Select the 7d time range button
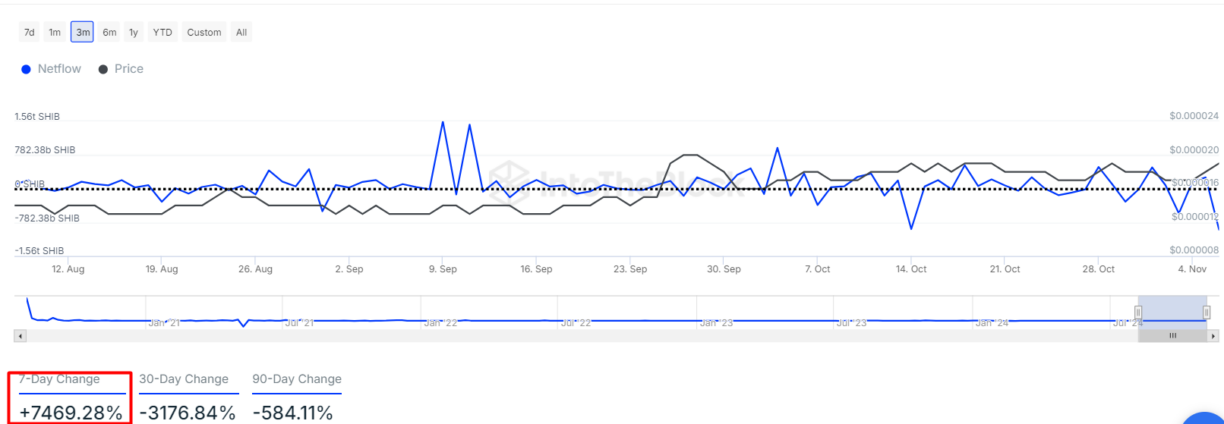The height and width of the screenshot is (424, 1224). click(x=30, y=32)
